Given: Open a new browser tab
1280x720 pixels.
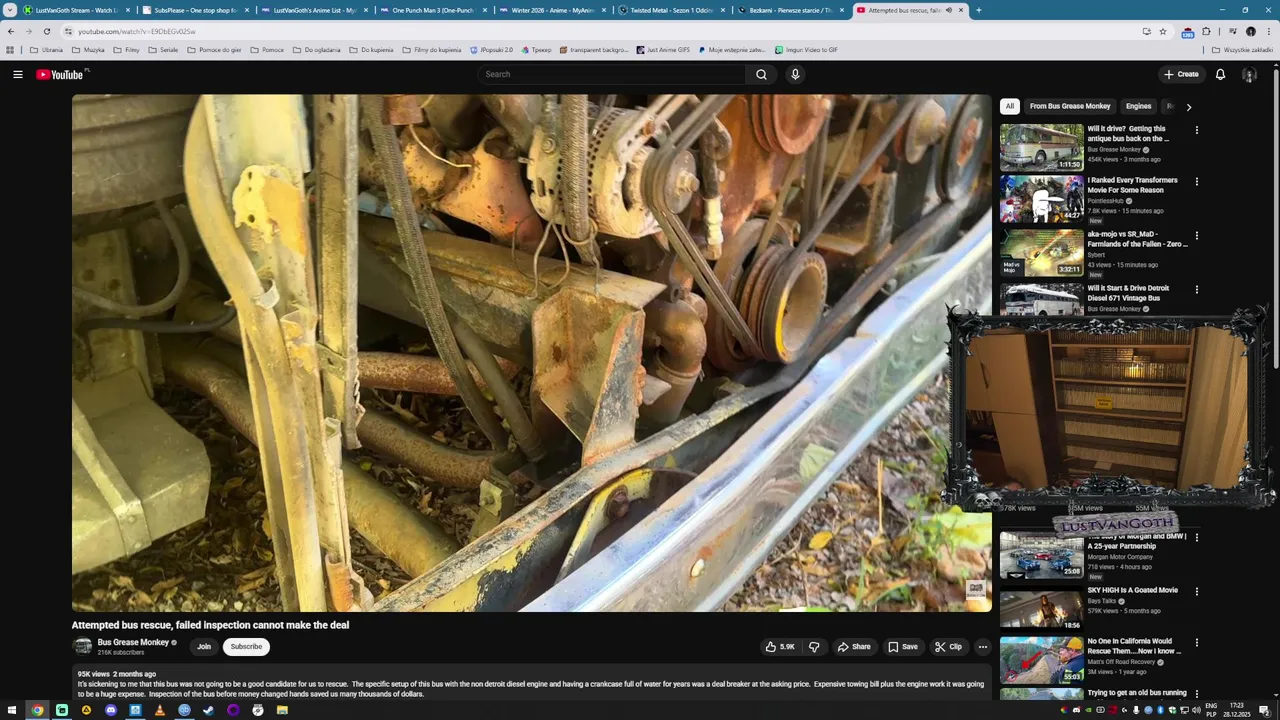Looking at the screenshot, I should pos(978,10).
